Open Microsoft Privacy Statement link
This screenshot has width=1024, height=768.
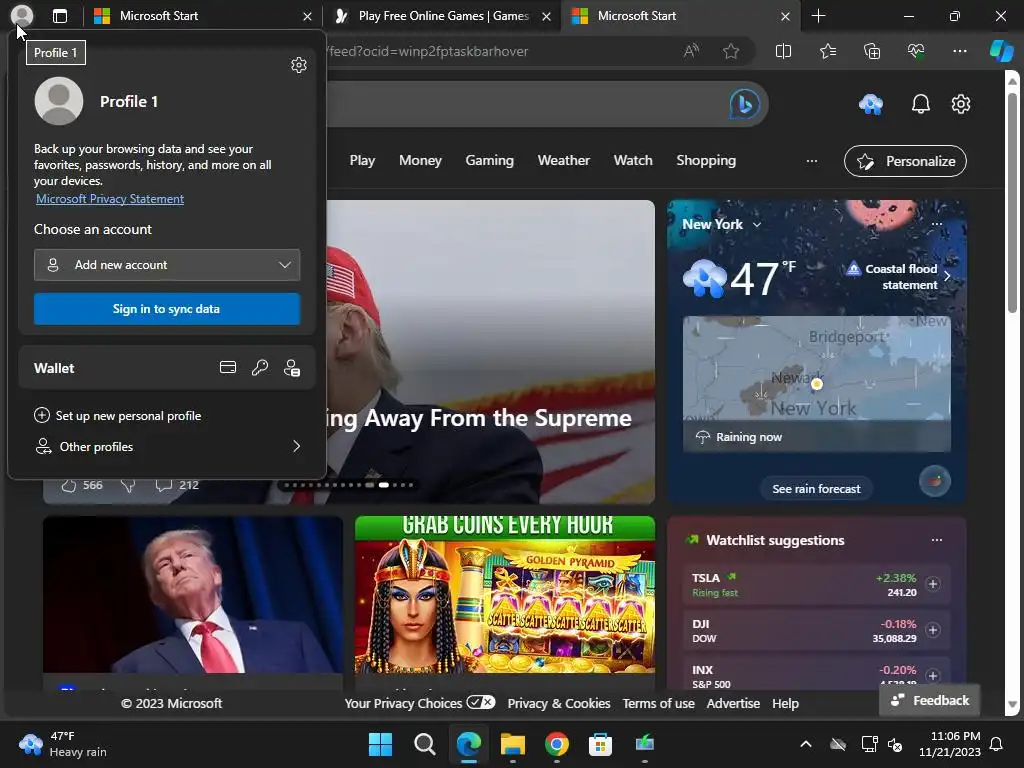pyautogui.click(x=110, y=199)
